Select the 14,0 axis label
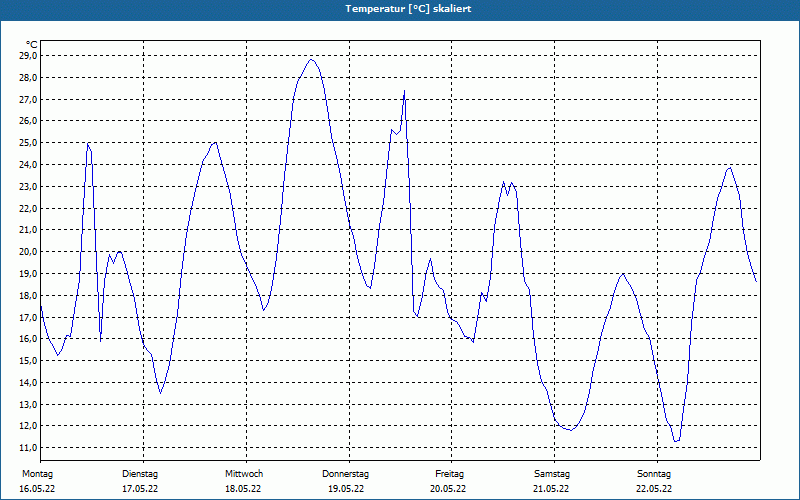Image resolution: width=800 pixels, height=500 pixels. (x=28, y=383)
